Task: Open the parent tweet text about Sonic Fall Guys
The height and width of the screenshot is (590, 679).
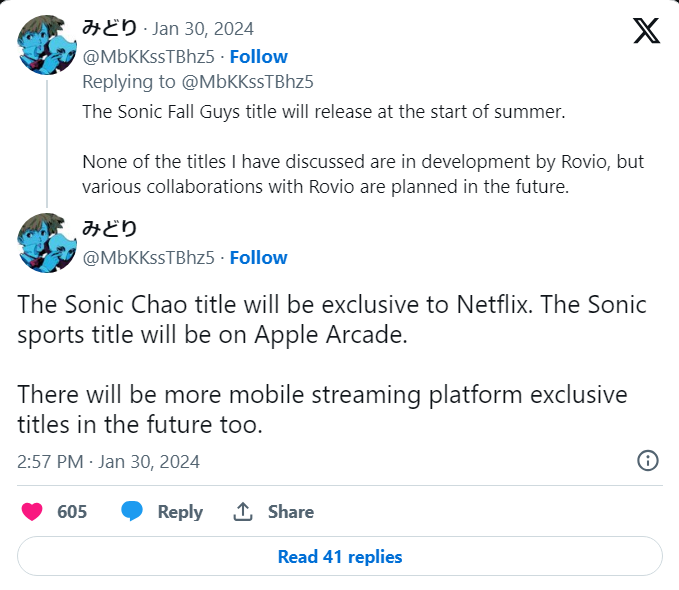Action: click(x=363, y=149)
